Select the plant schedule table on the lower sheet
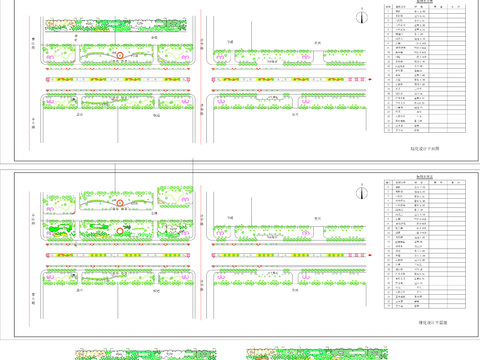 point(425,244)
